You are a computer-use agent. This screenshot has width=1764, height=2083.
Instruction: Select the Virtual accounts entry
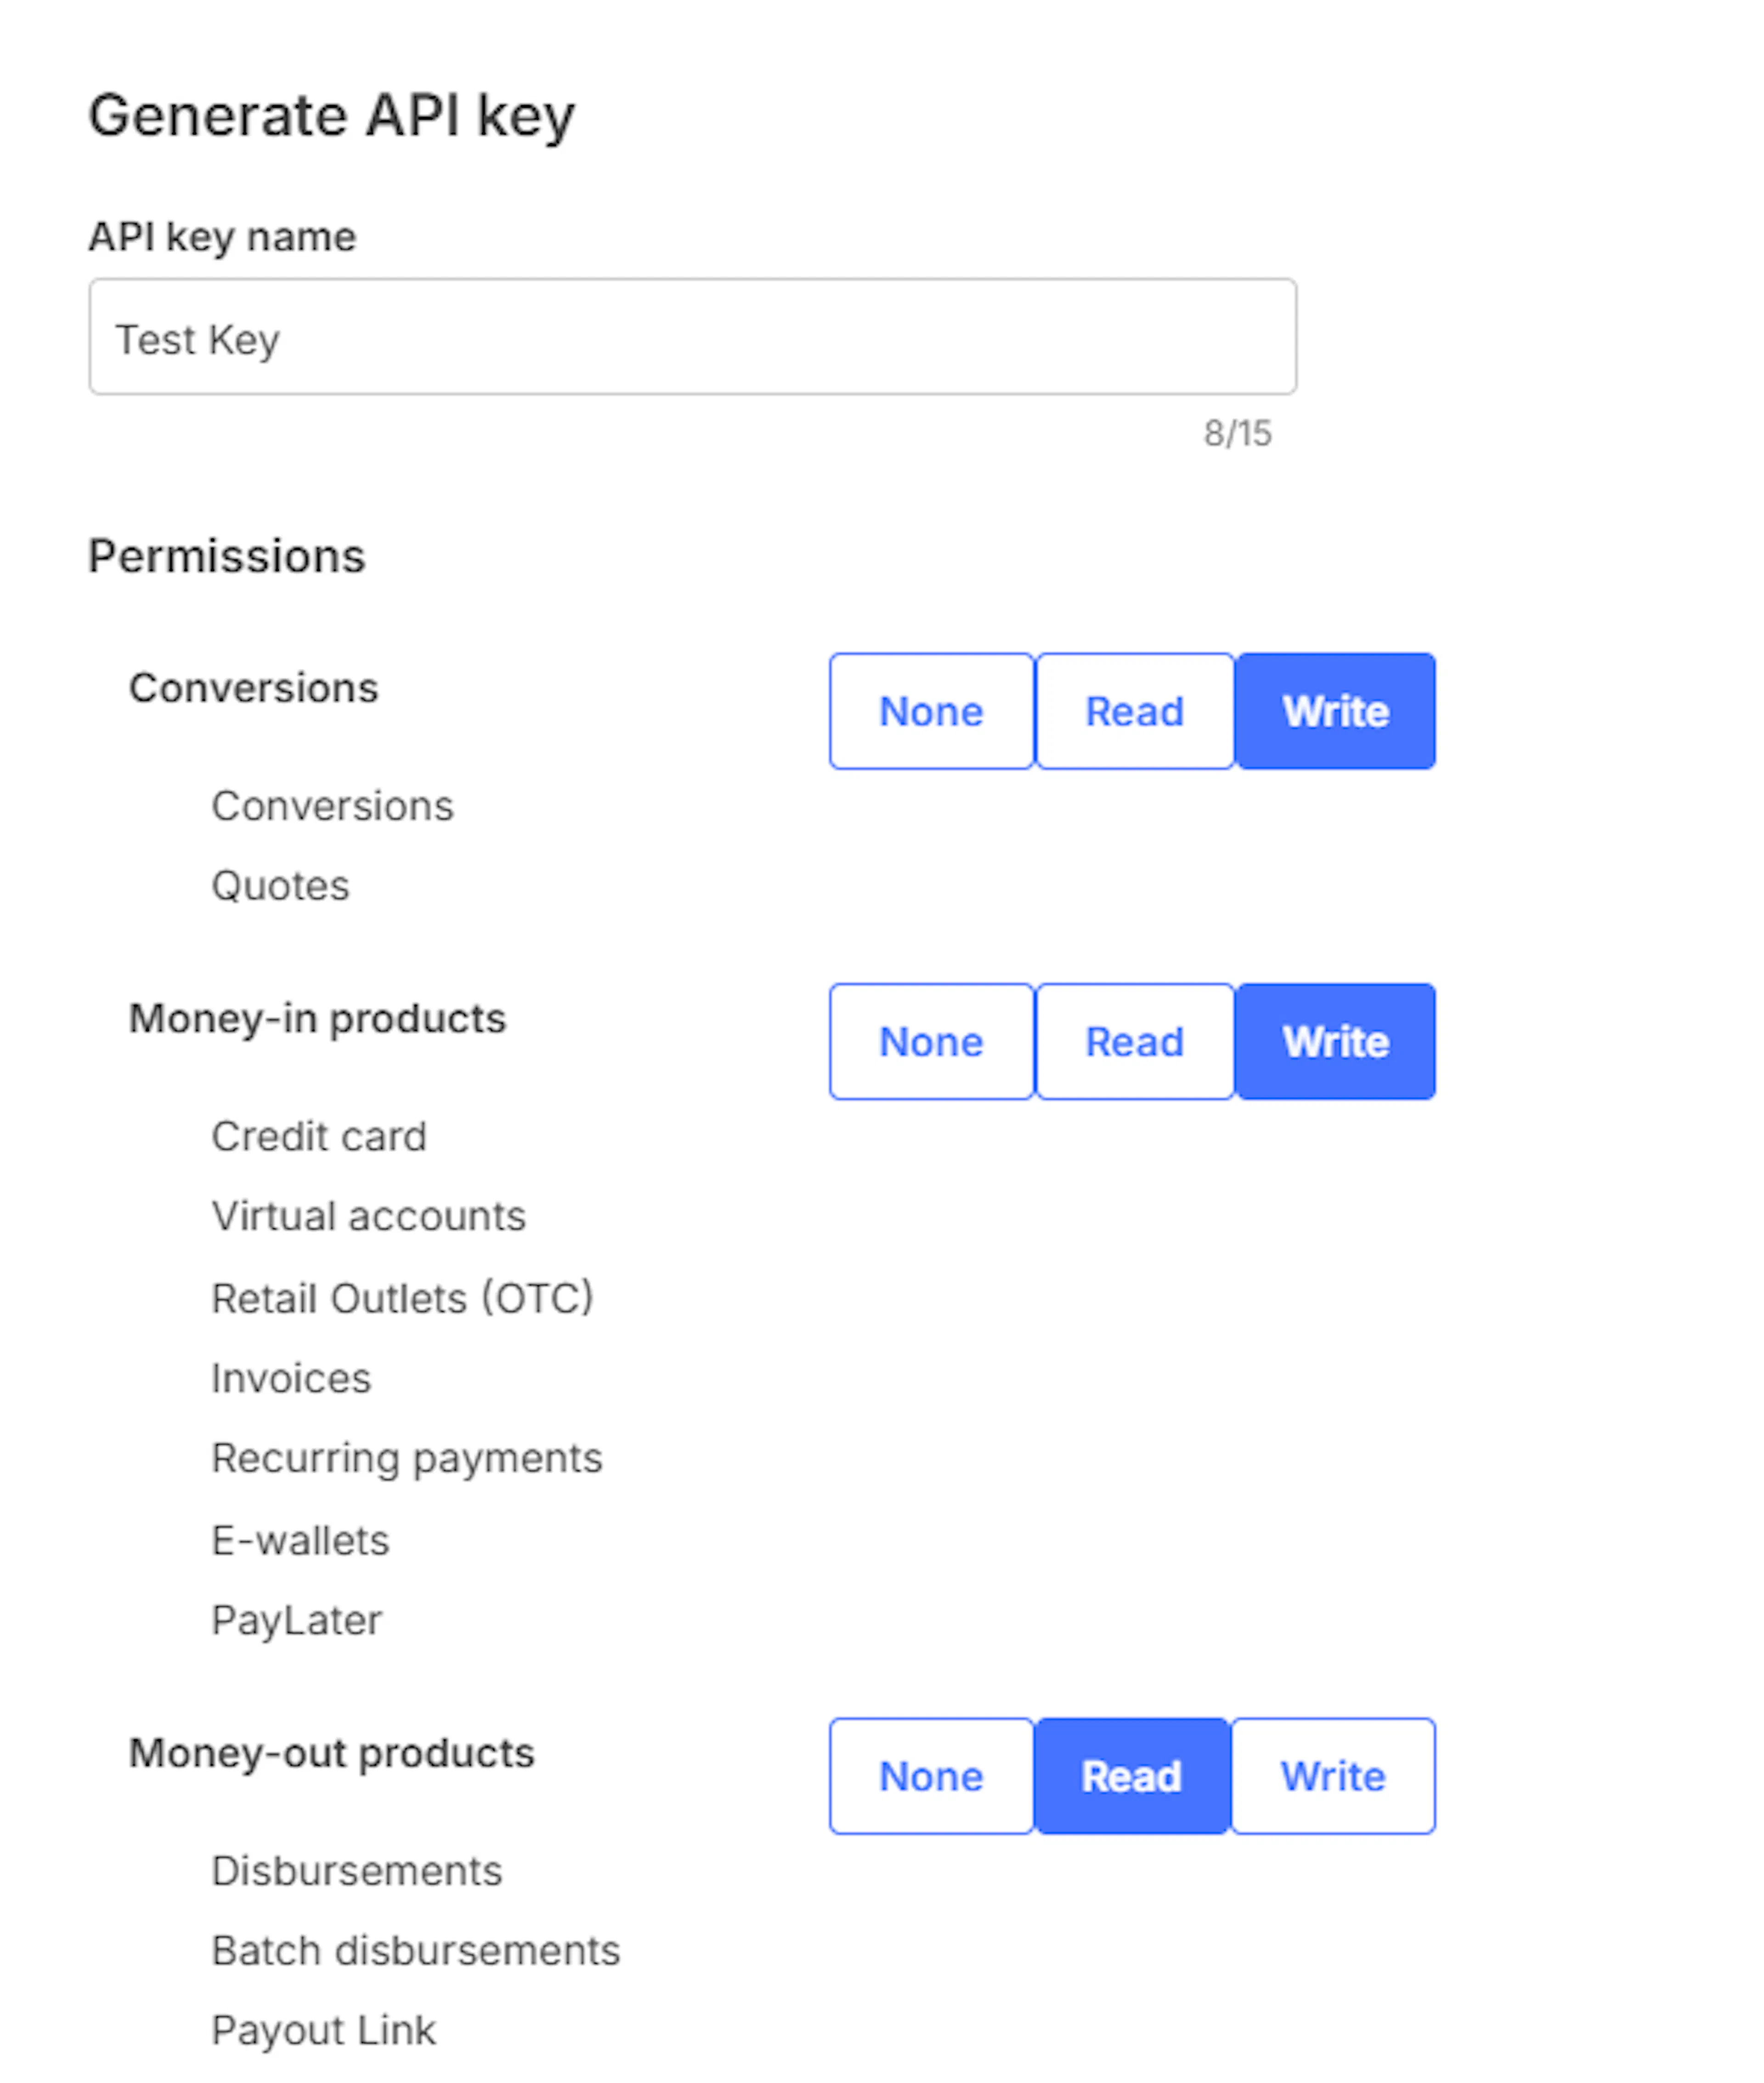tap(368, 1216)
